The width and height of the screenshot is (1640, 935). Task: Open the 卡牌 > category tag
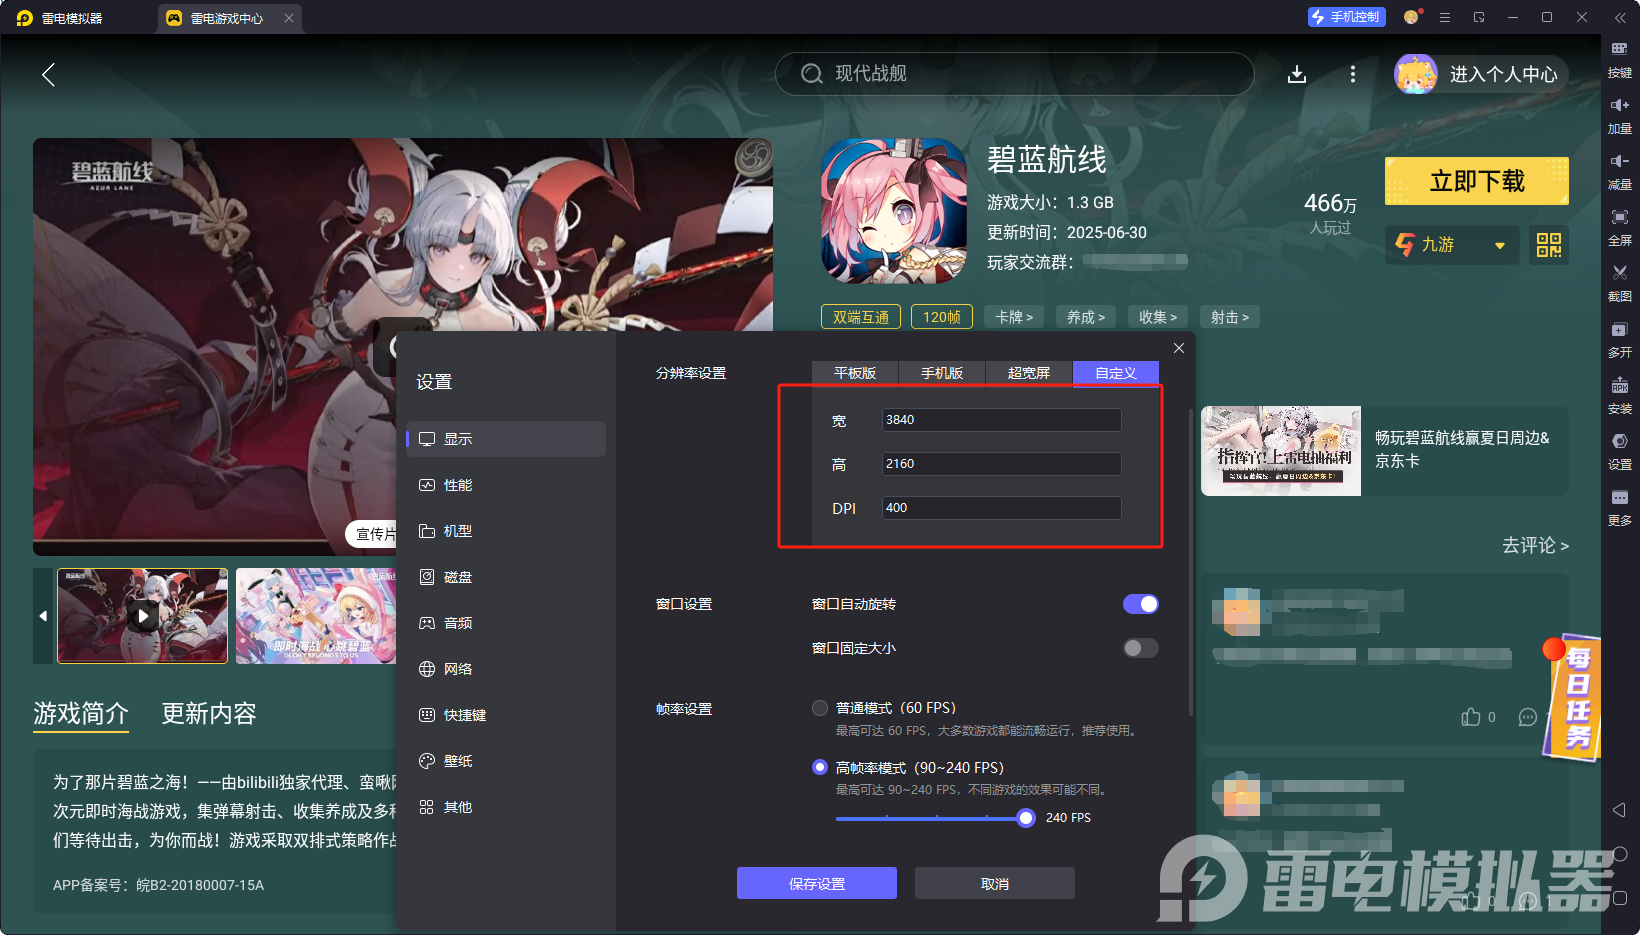(1014, 317)
